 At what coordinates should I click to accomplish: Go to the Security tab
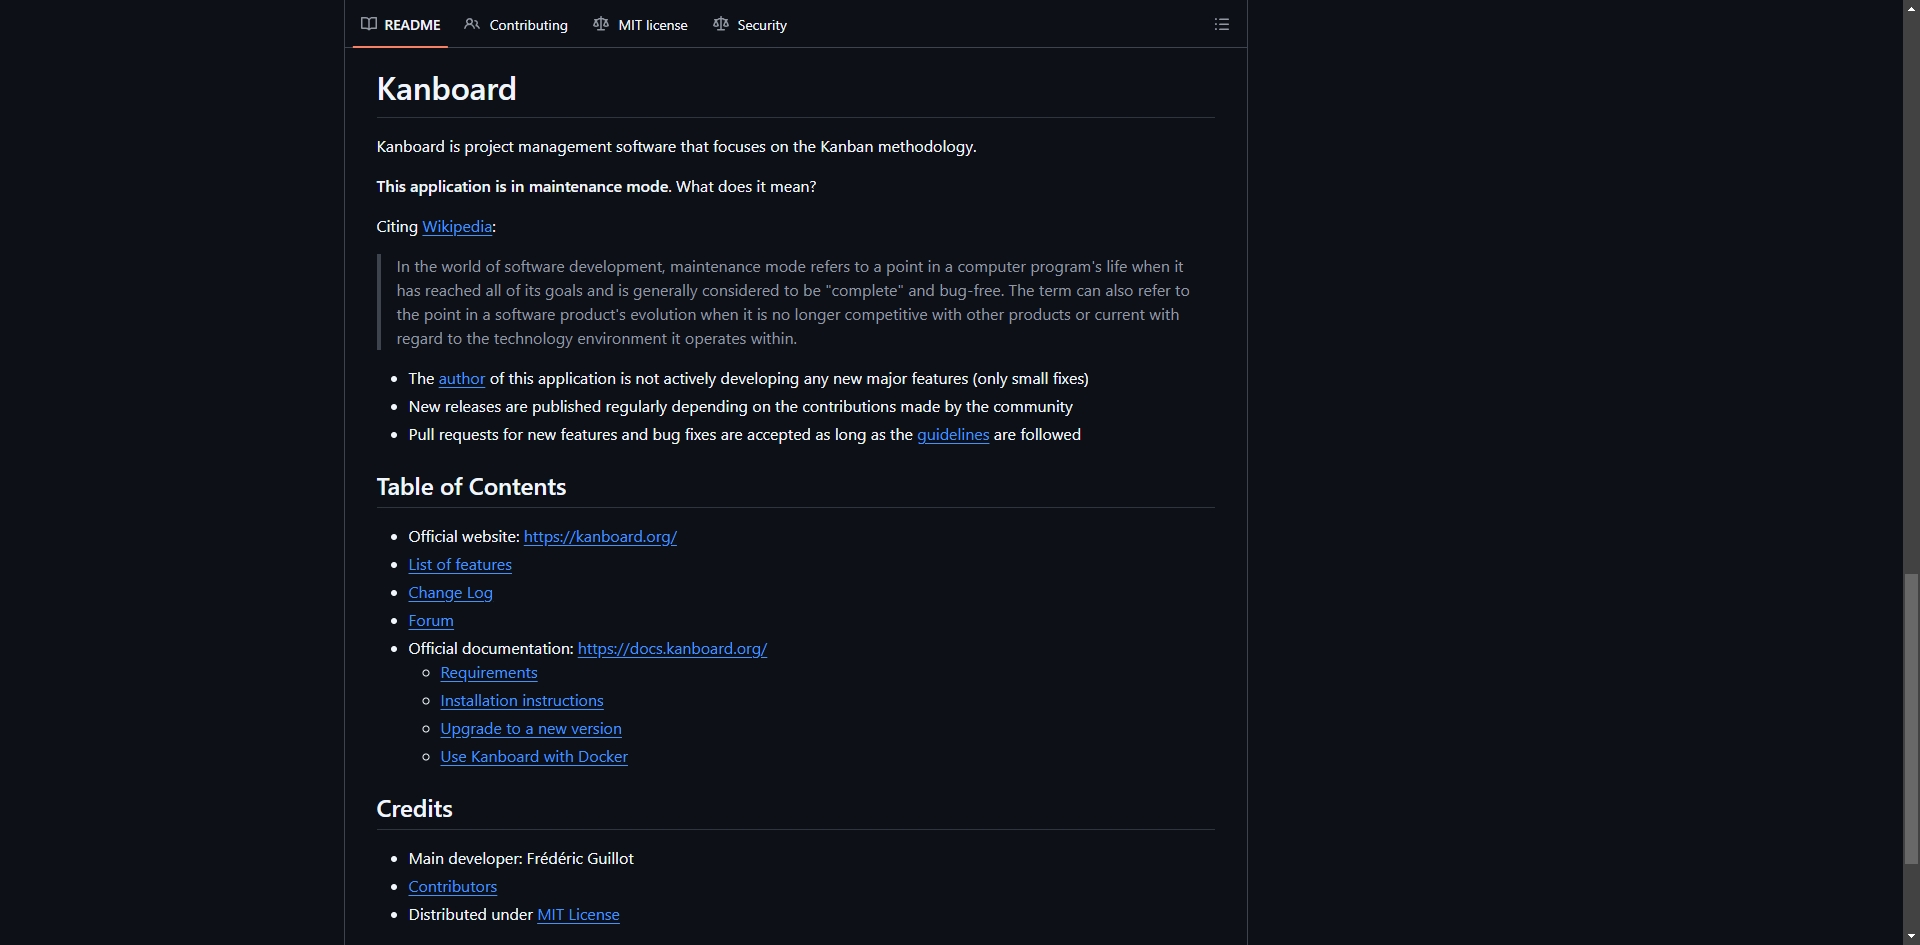[x=750, y=25]
